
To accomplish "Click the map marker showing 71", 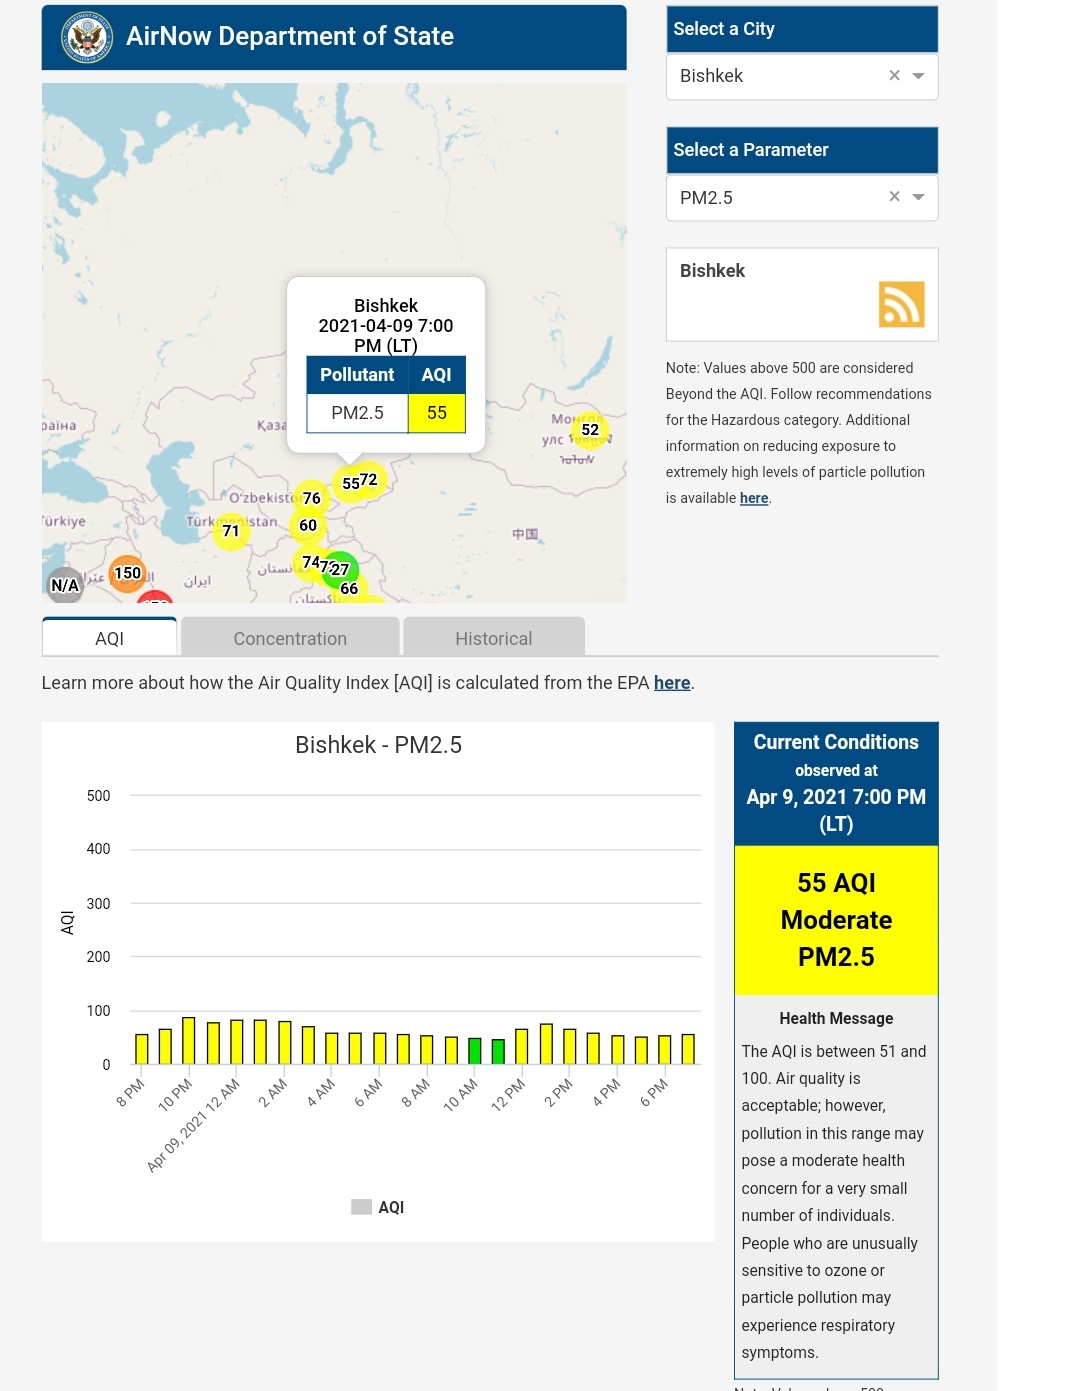I will [231, 531].
